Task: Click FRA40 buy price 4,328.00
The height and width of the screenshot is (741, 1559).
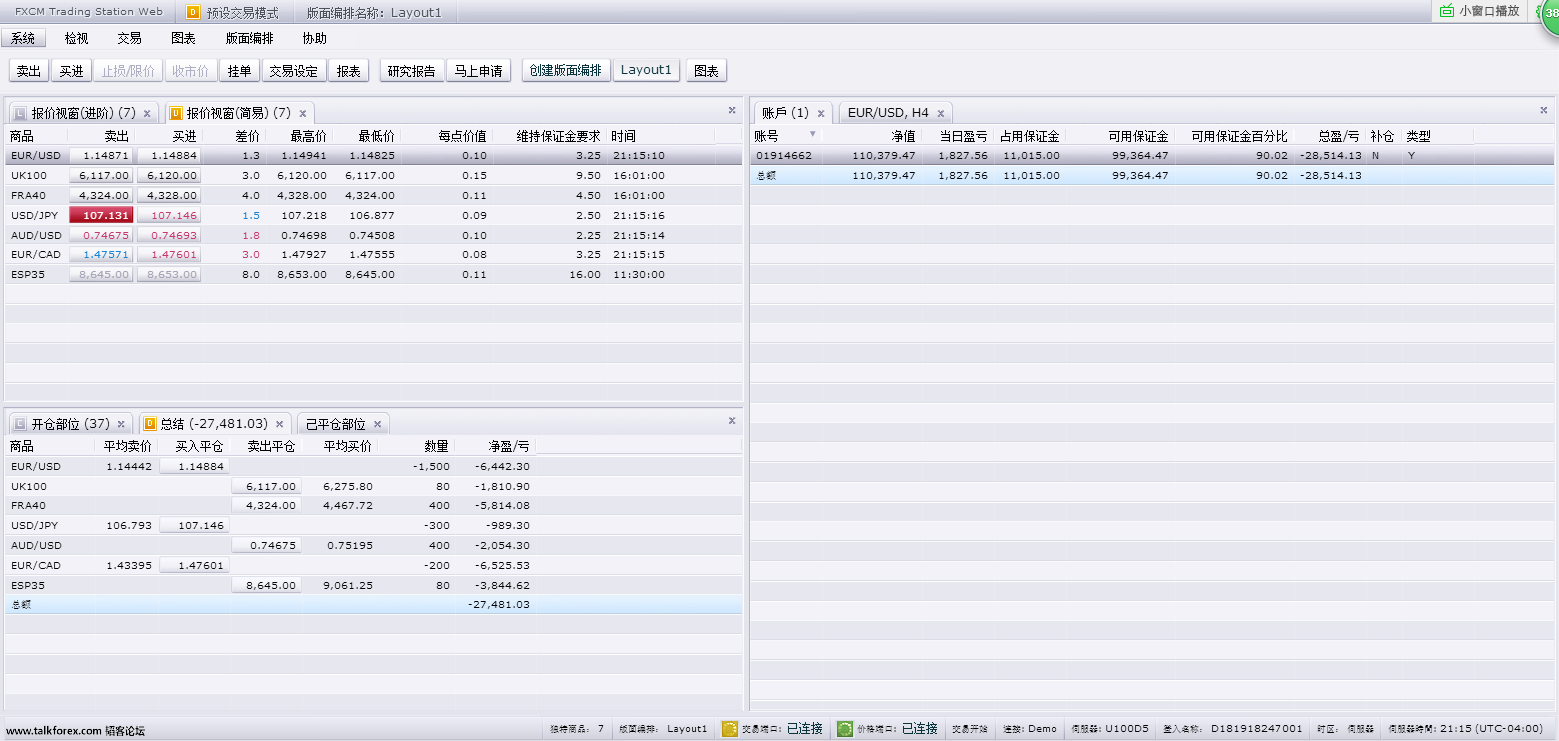Action: pos(168,196)
